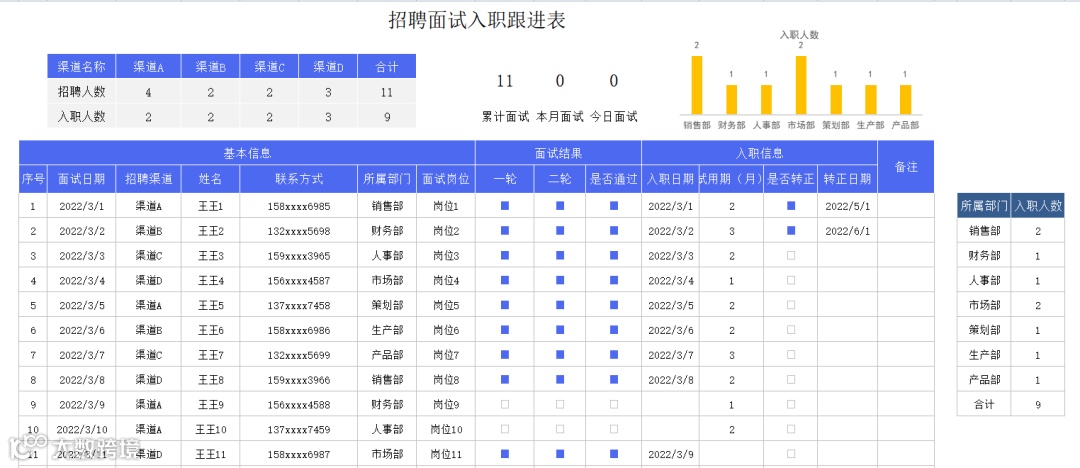Check 是否转正 box for 王王4
This screenshot has height=468, width=1080.
(x=791, y=281)
